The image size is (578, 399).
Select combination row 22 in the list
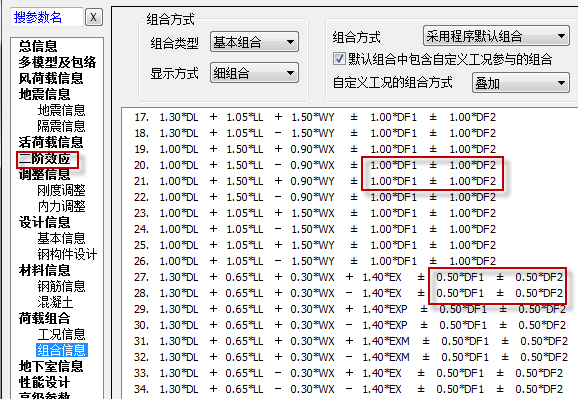tap(315, 197)
